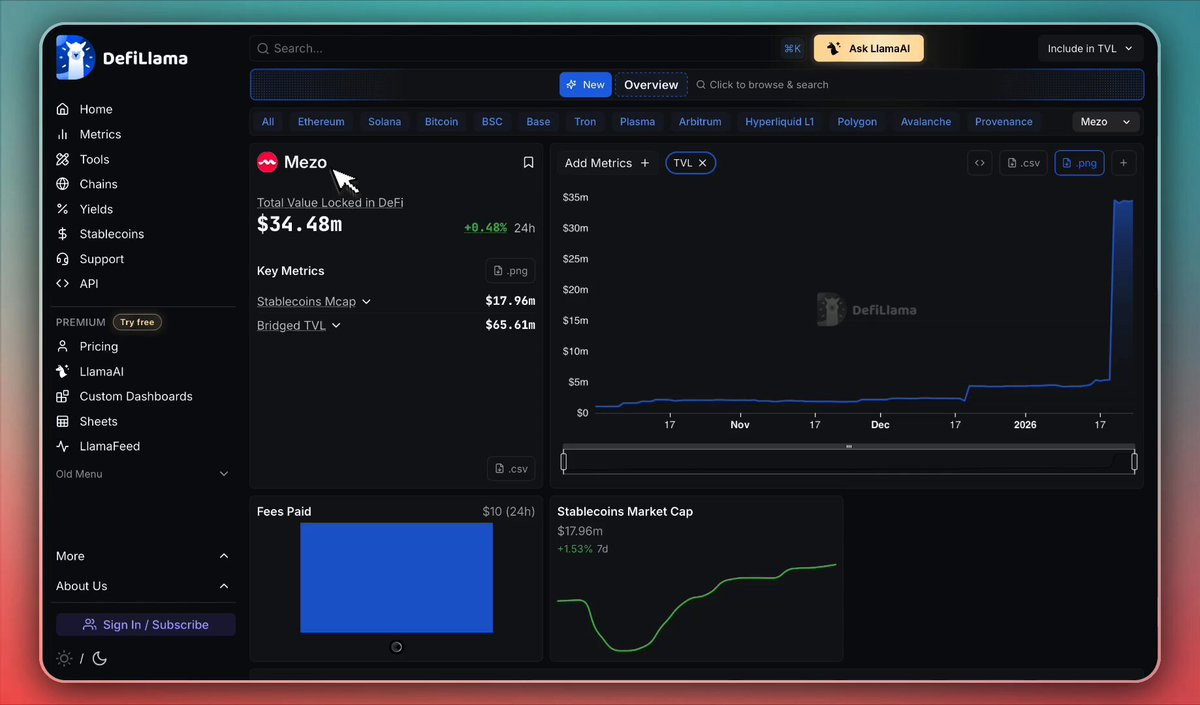Switch to dark theme moon icon
The image size is (1200, 705).
(x=100, y=658)
